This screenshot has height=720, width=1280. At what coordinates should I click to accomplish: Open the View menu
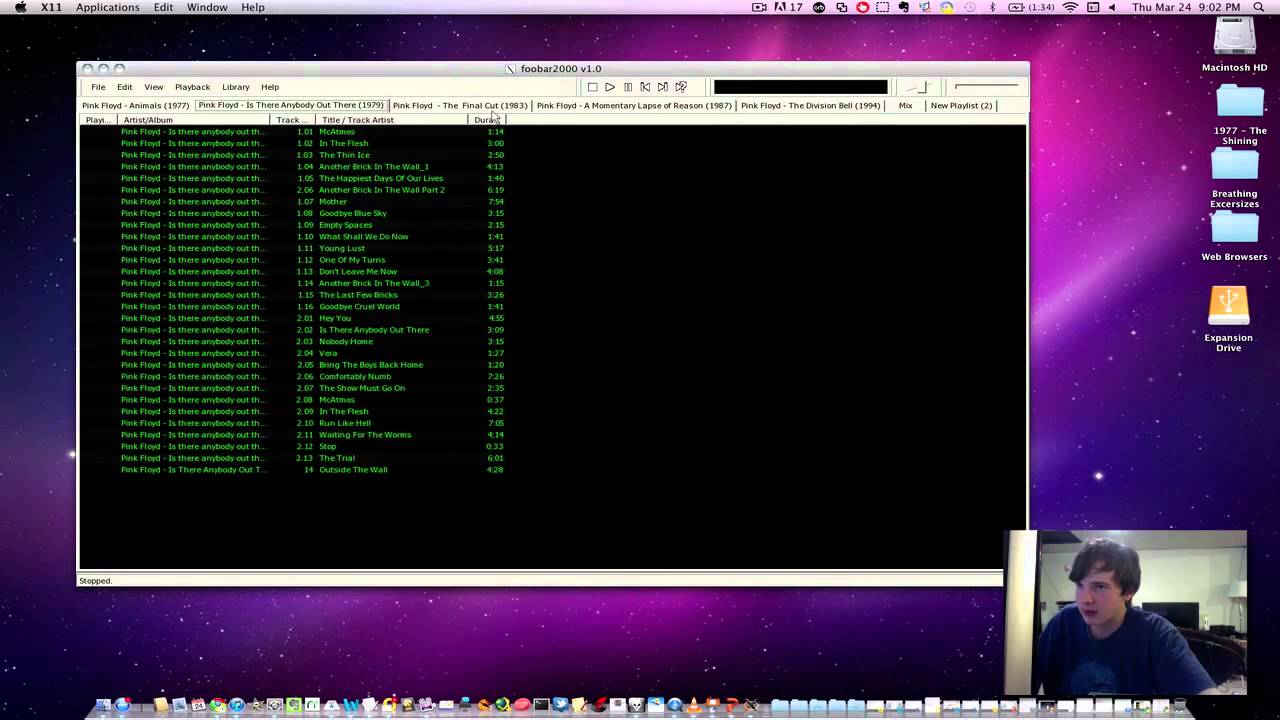153,87
